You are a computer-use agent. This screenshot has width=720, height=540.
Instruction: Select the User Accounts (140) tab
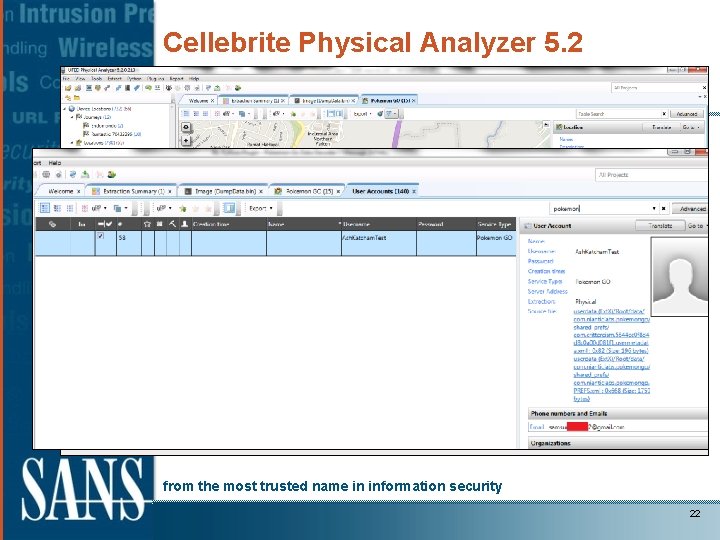point(380,191)
